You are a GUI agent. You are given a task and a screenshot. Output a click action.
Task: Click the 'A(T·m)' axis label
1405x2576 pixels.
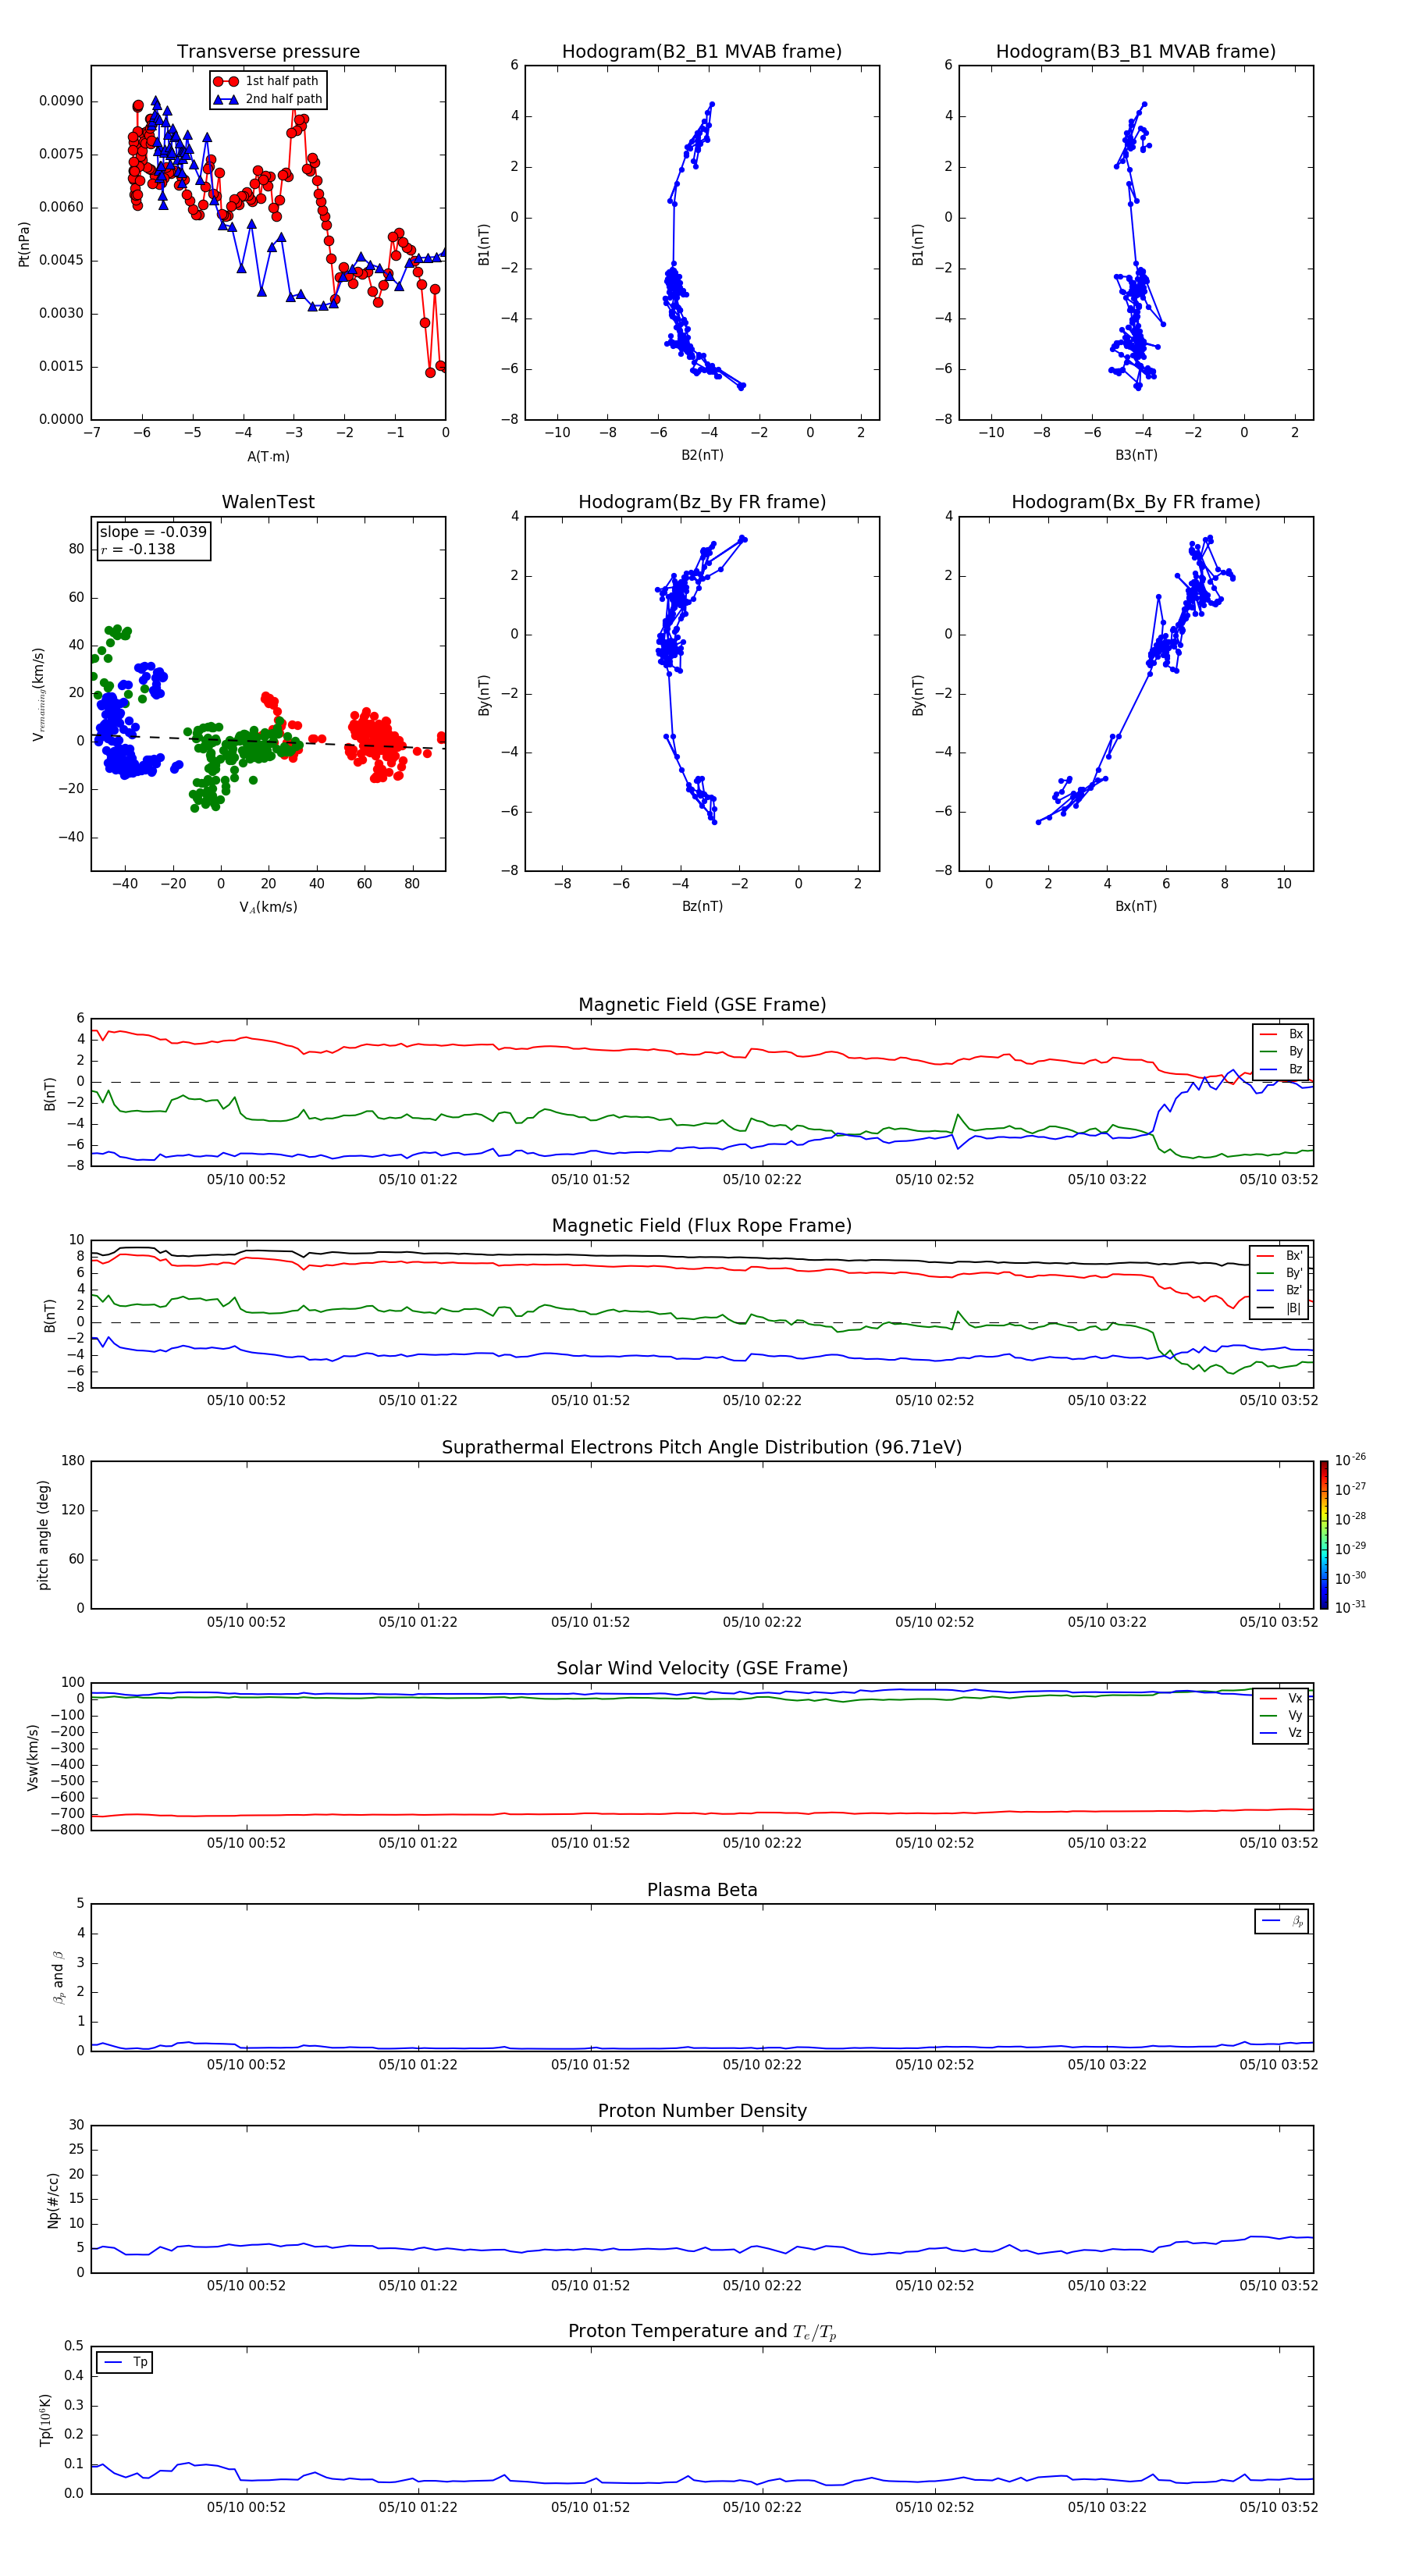[268, 457]
